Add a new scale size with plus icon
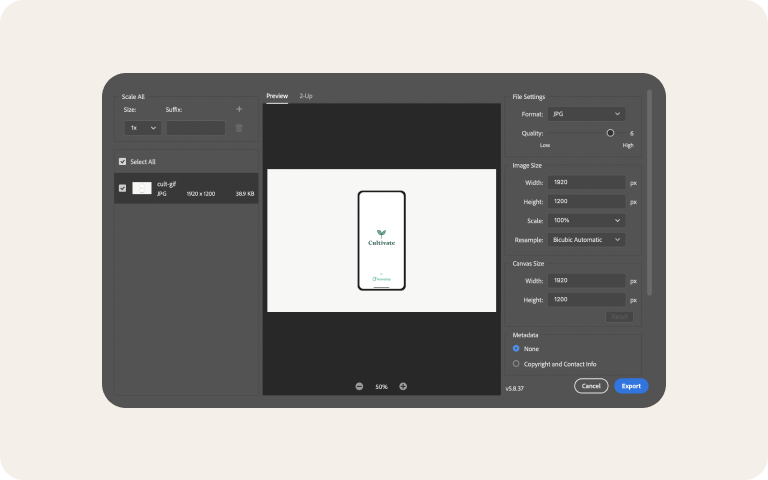Viewport: 768px width, 480px height. point(239,109)
